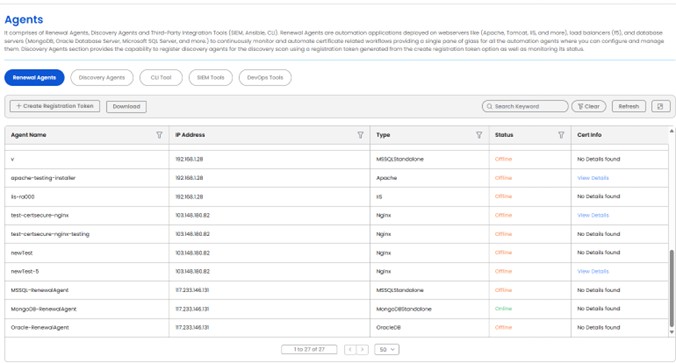Click test-certsecure-nginx-testing agent name
The image size is (676, 363).
pyautogui.click(x=50, y=234)
